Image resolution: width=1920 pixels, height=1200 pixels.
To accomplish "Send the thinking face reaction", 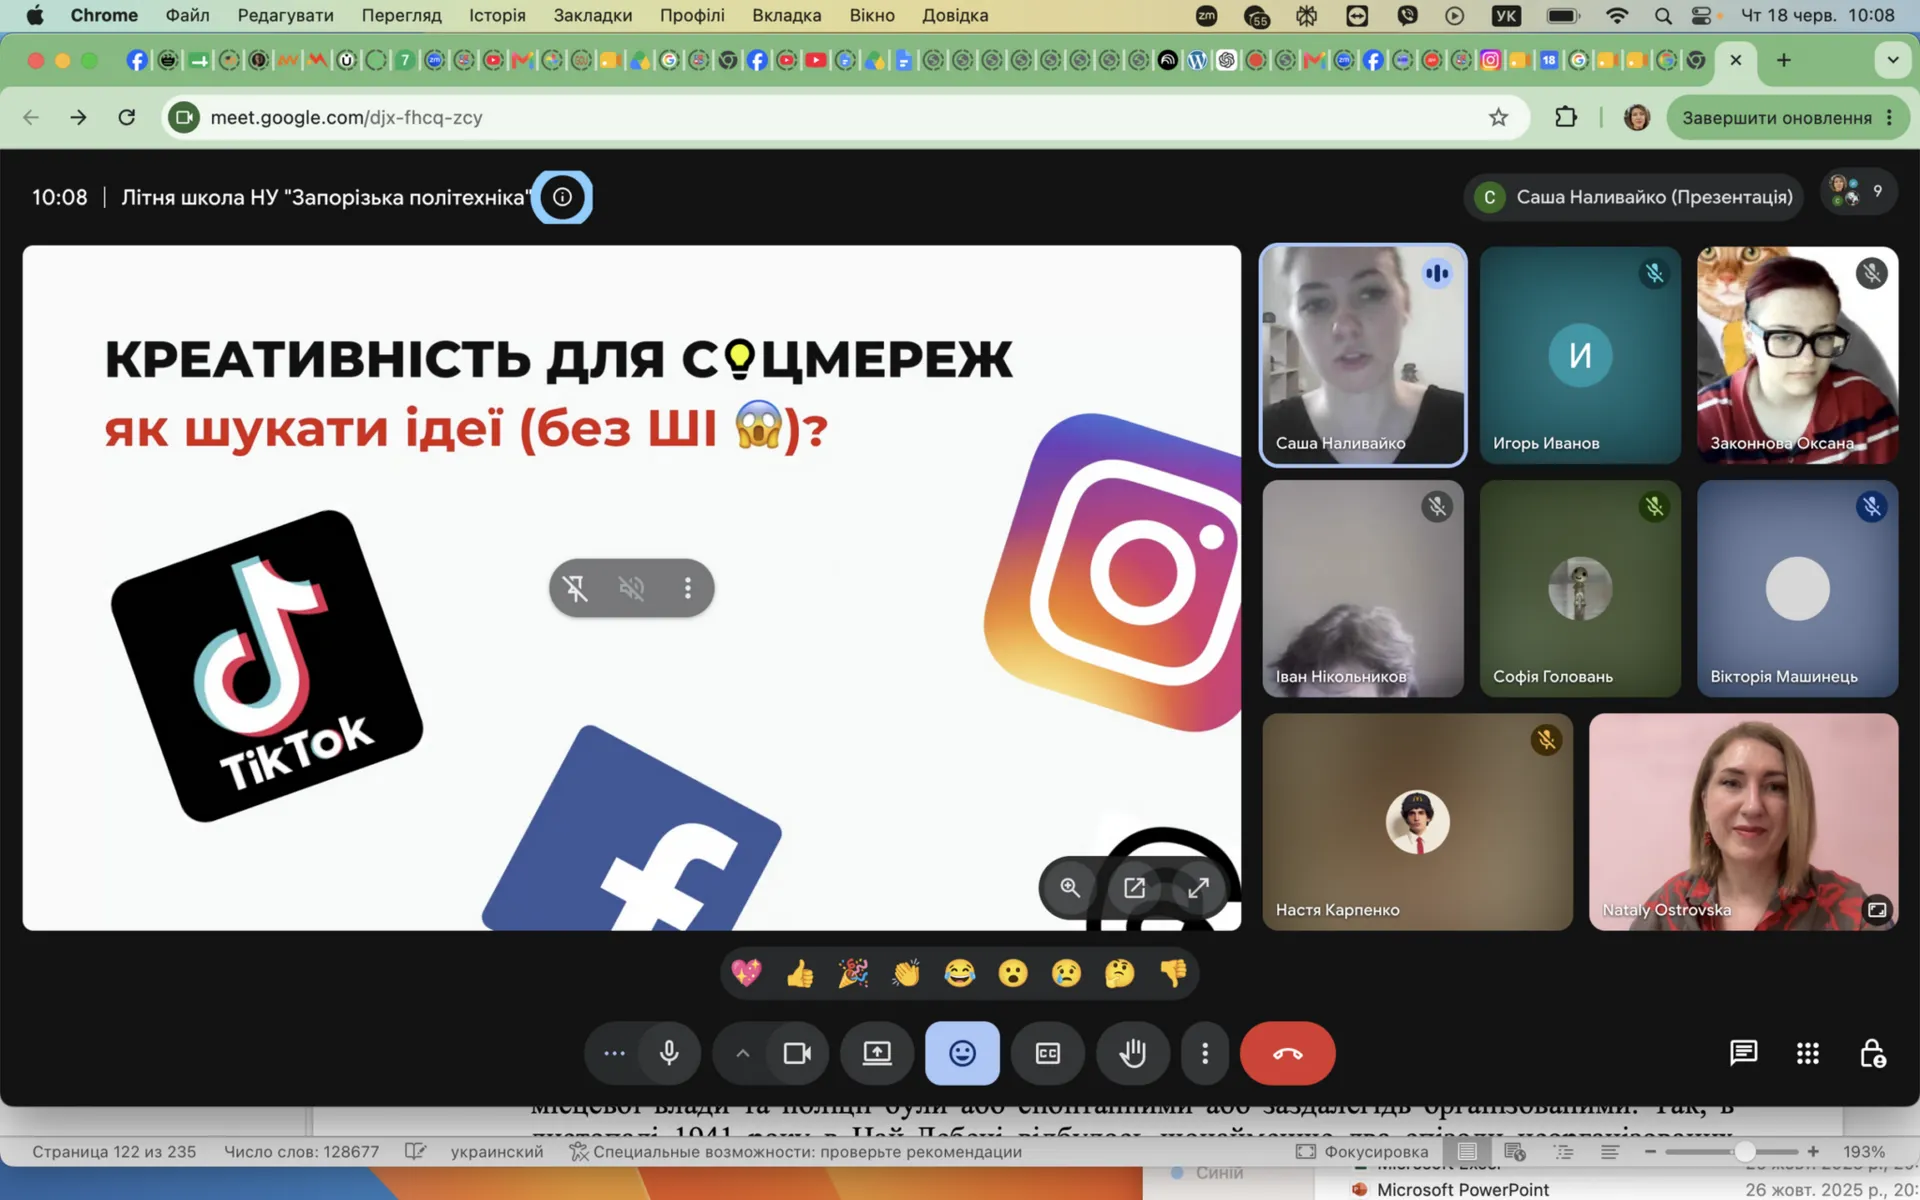I will 1120,973.
